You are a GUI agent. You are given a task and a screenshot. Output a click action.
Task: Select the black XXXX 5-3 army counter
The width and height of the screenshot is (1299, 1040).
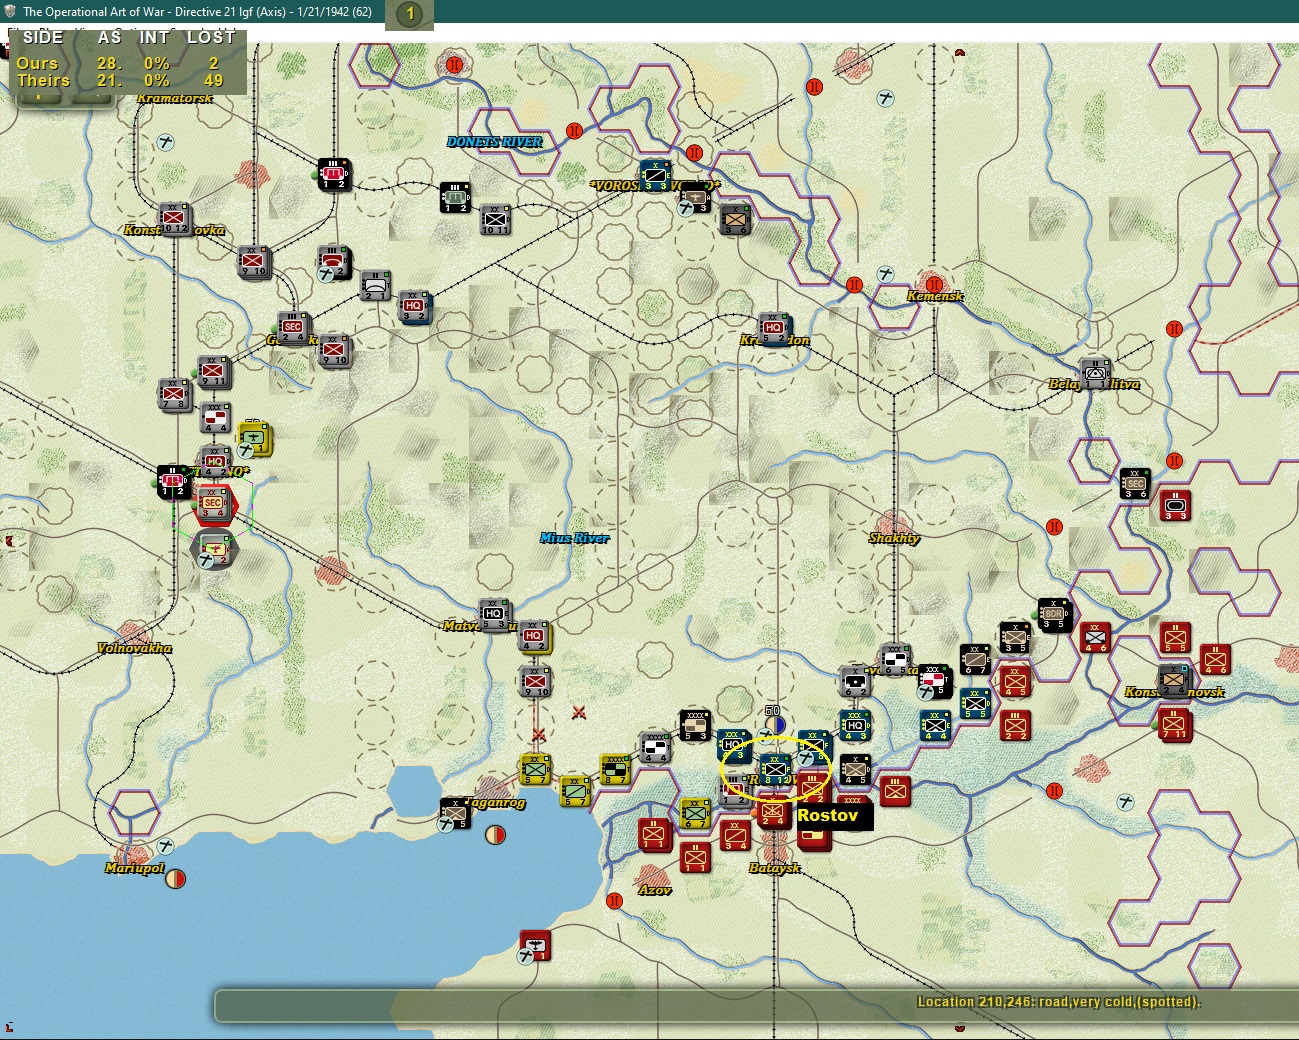pos(695,726)
